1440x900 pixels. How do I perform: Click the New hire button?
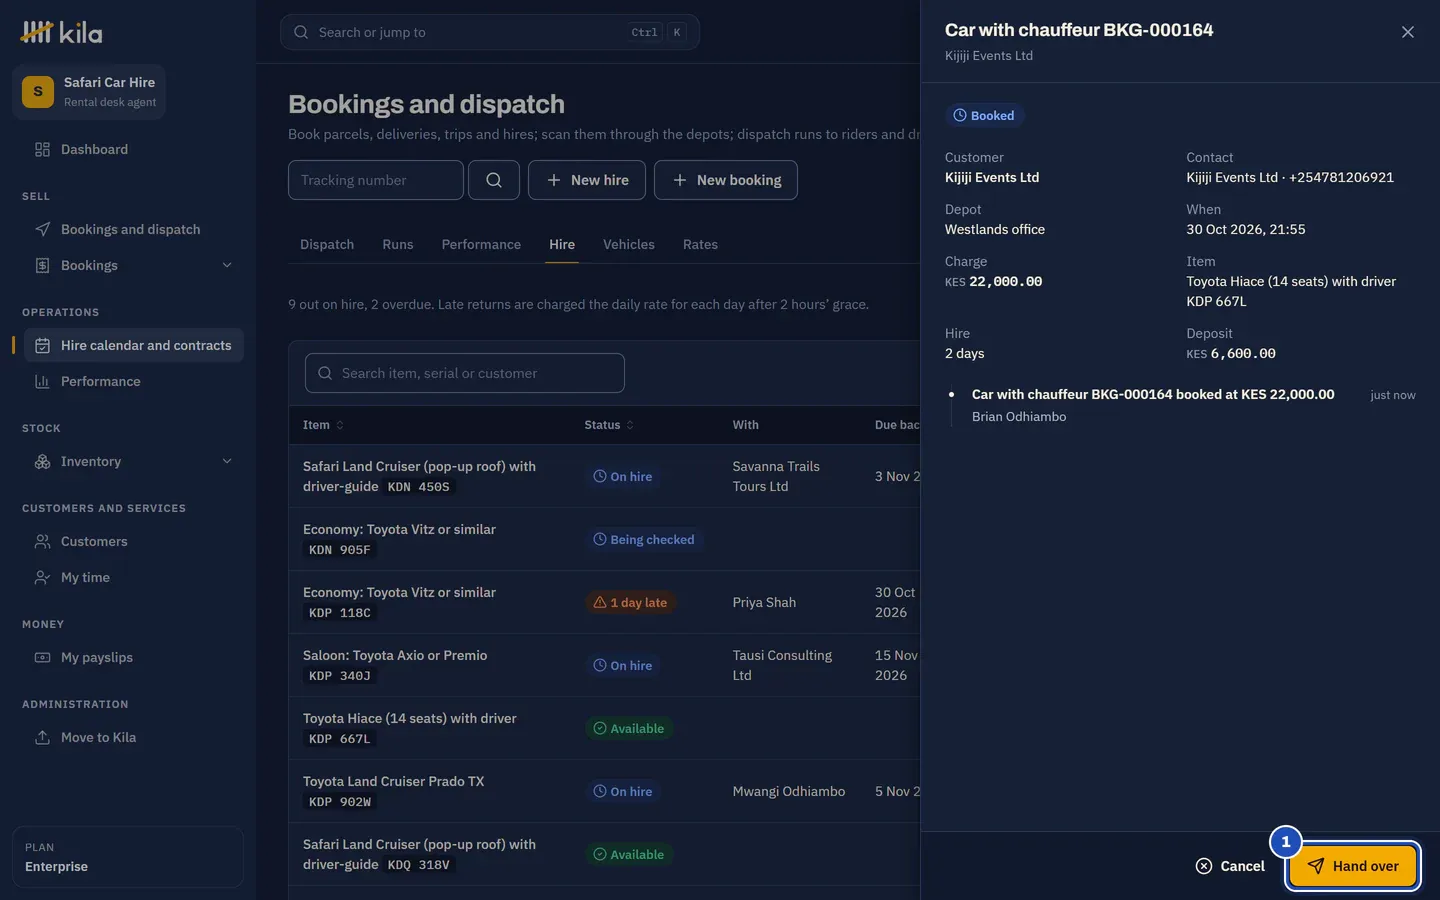(587, 180)
